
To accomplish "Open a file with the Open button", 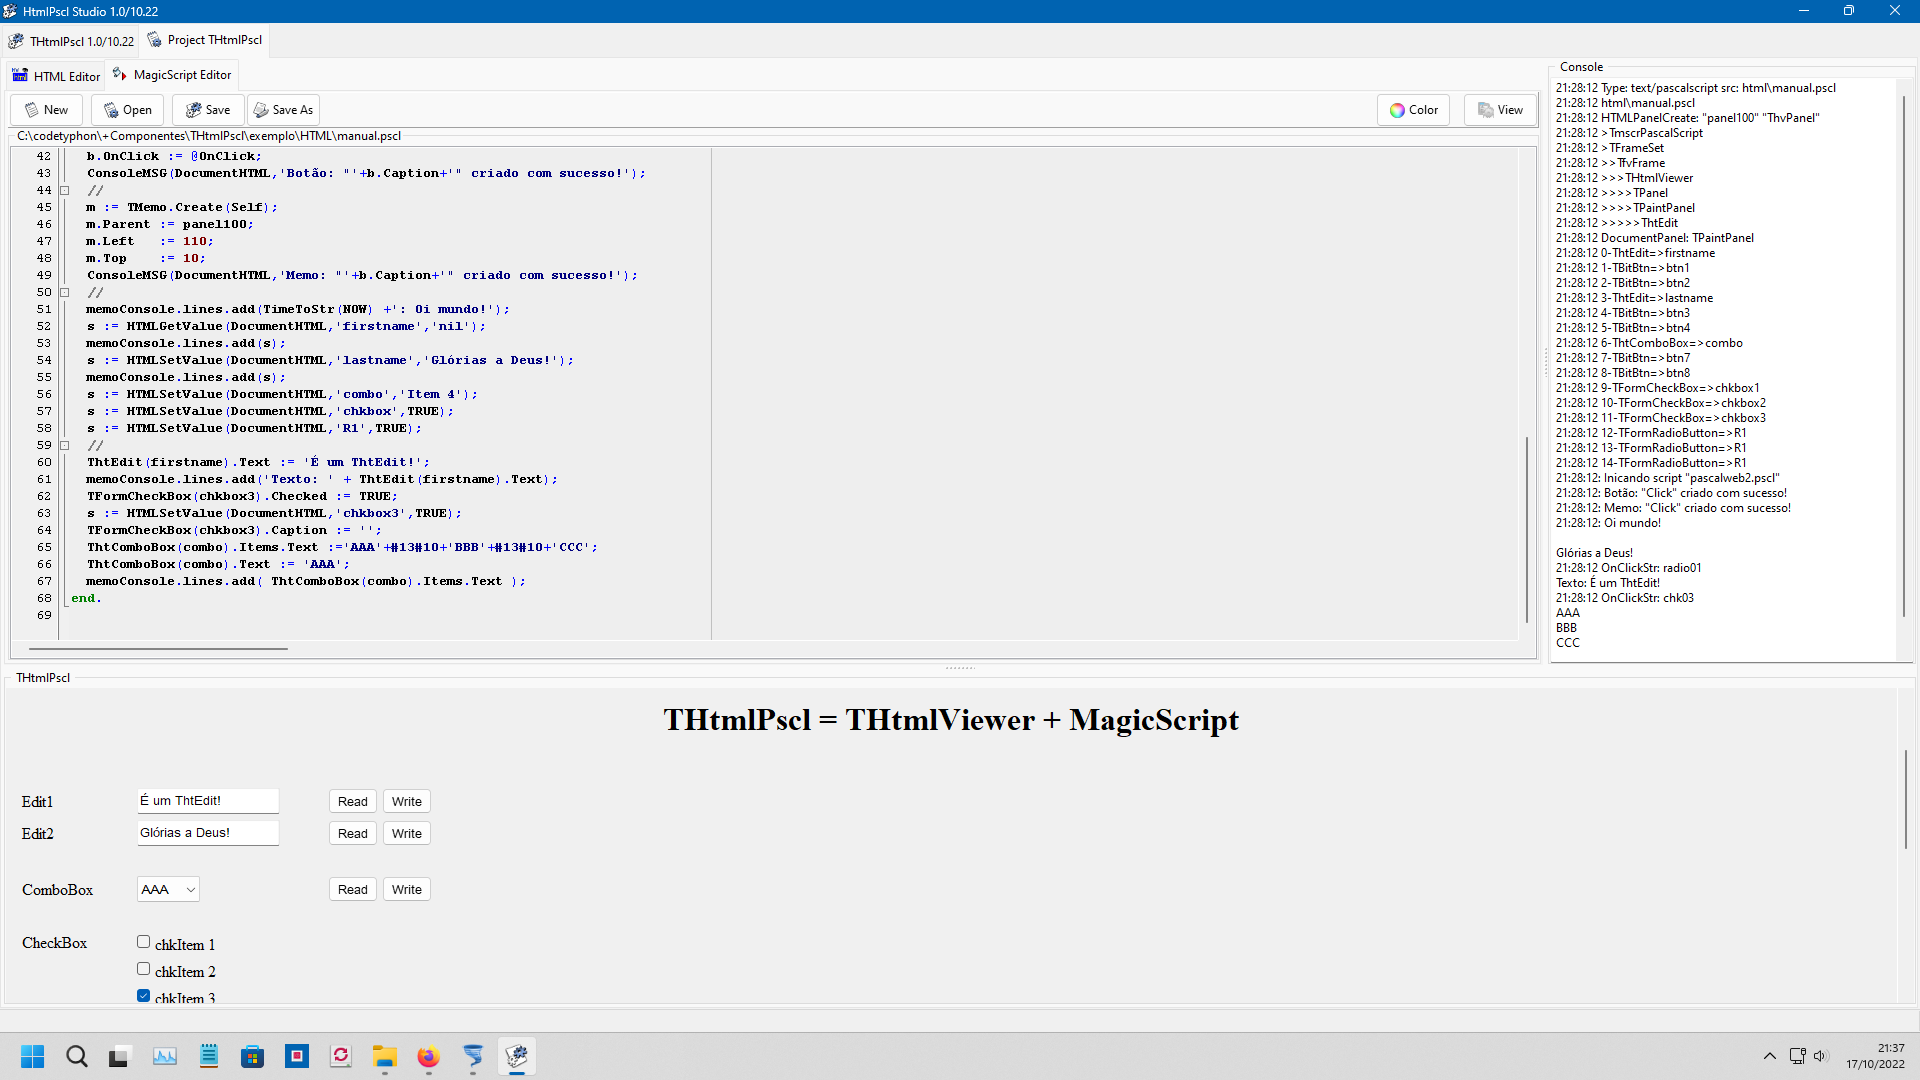I will point(128,110).
